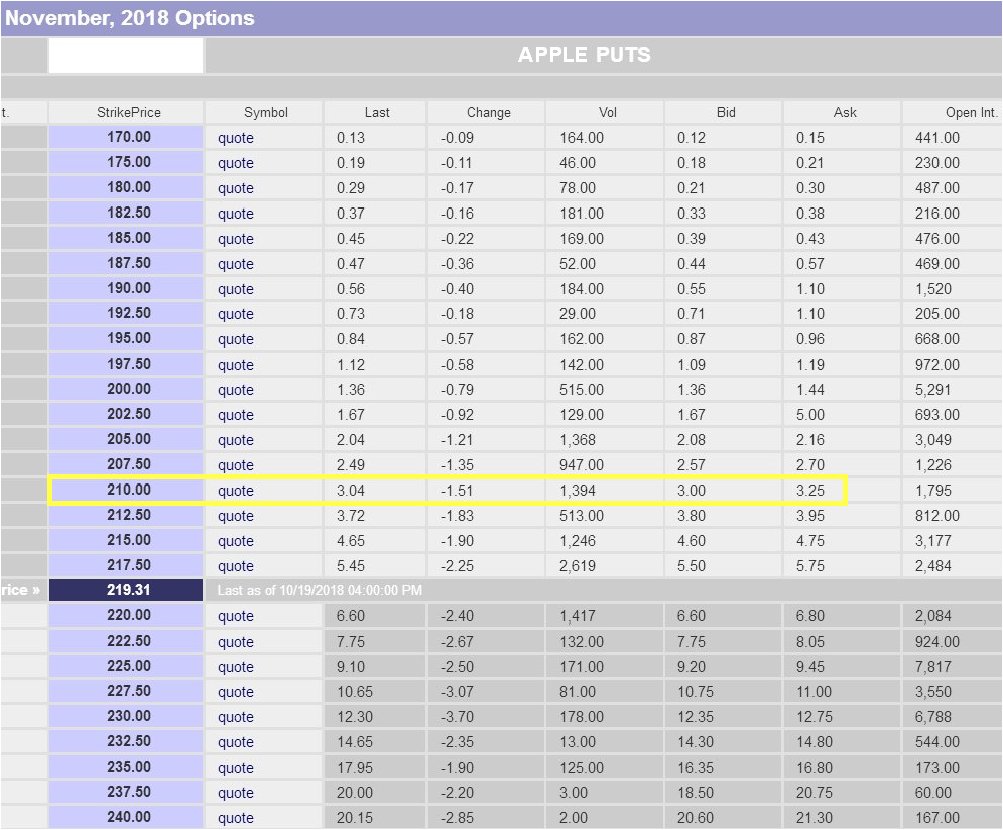Viewport: 1003px width, 830px height.
Task: Open the quote link for strike 187.50
Action: tap(235, 263)
